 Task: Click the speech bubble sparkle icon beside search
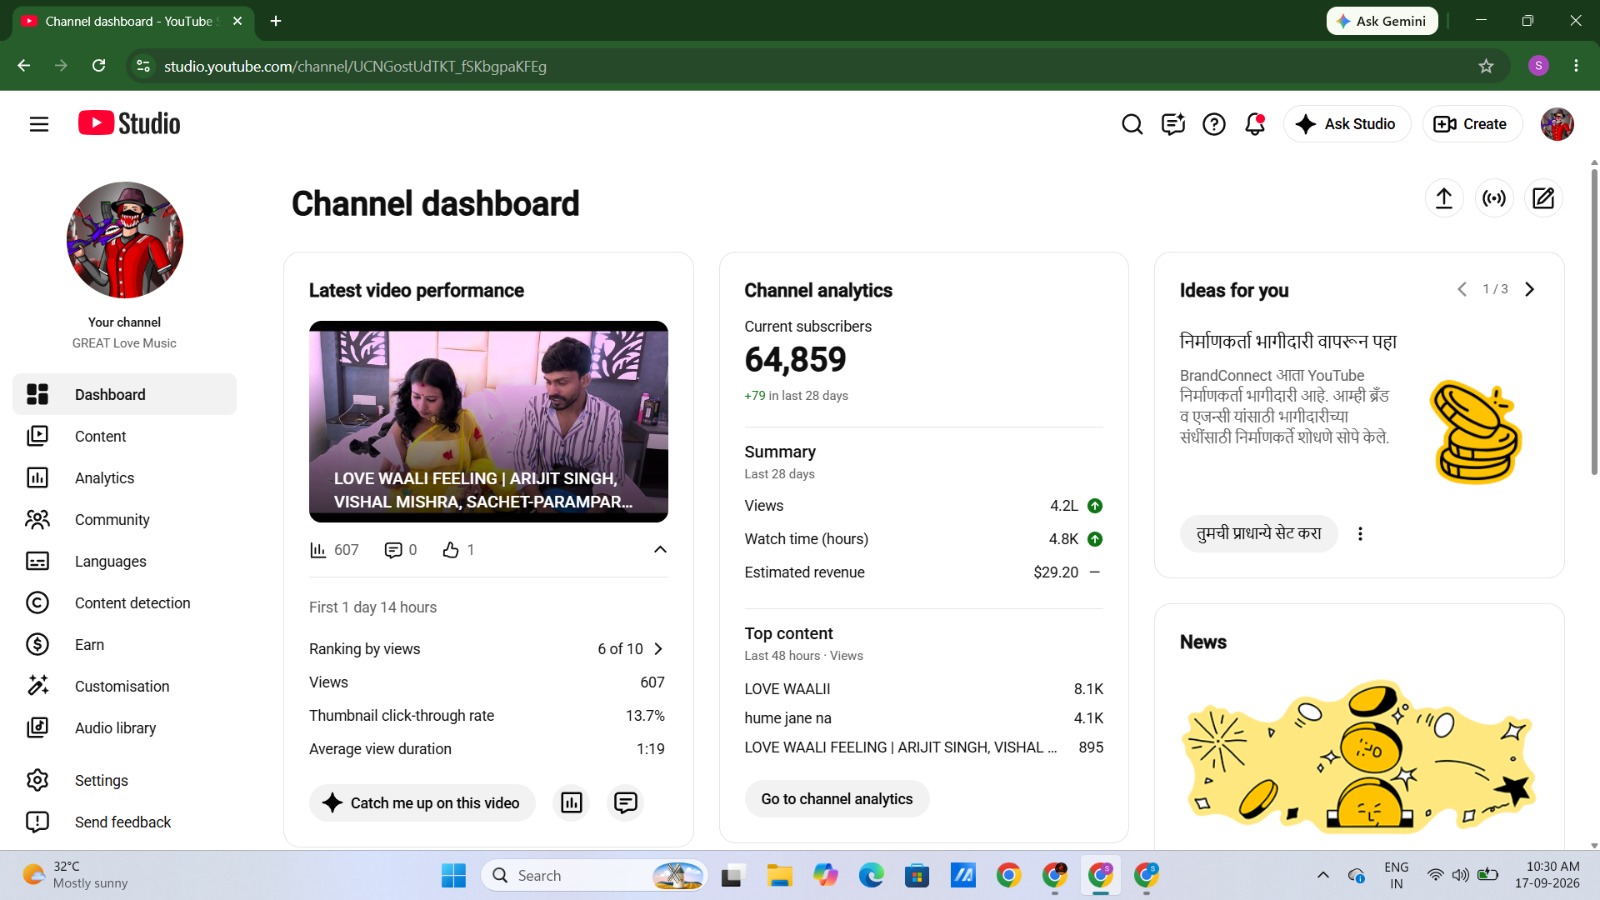coord(1173,124)
